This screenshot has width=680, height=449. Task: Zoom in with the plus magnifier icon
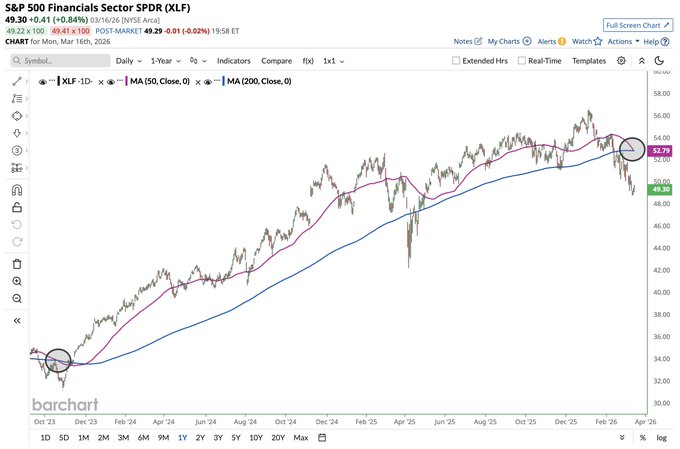17,281
